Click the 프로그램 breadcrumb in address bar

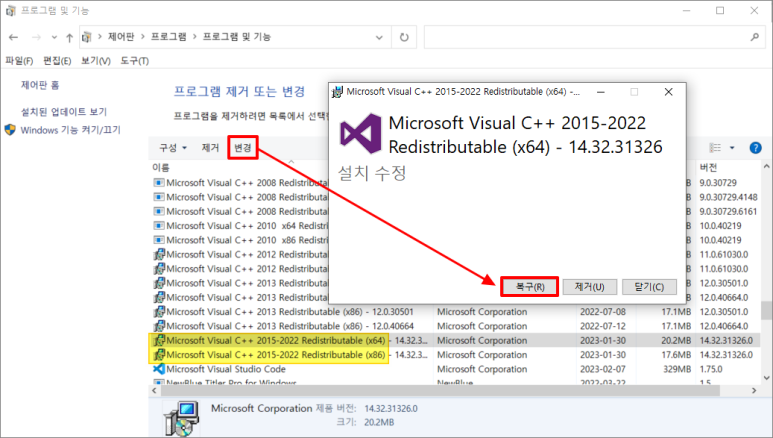pos(169,37)
